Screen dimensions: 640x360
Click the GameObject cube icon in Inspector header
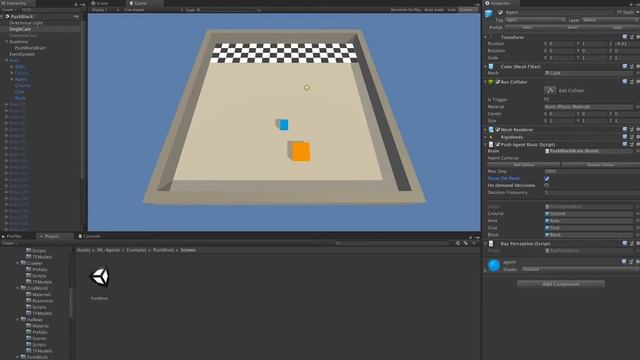(x=489, y=13)
